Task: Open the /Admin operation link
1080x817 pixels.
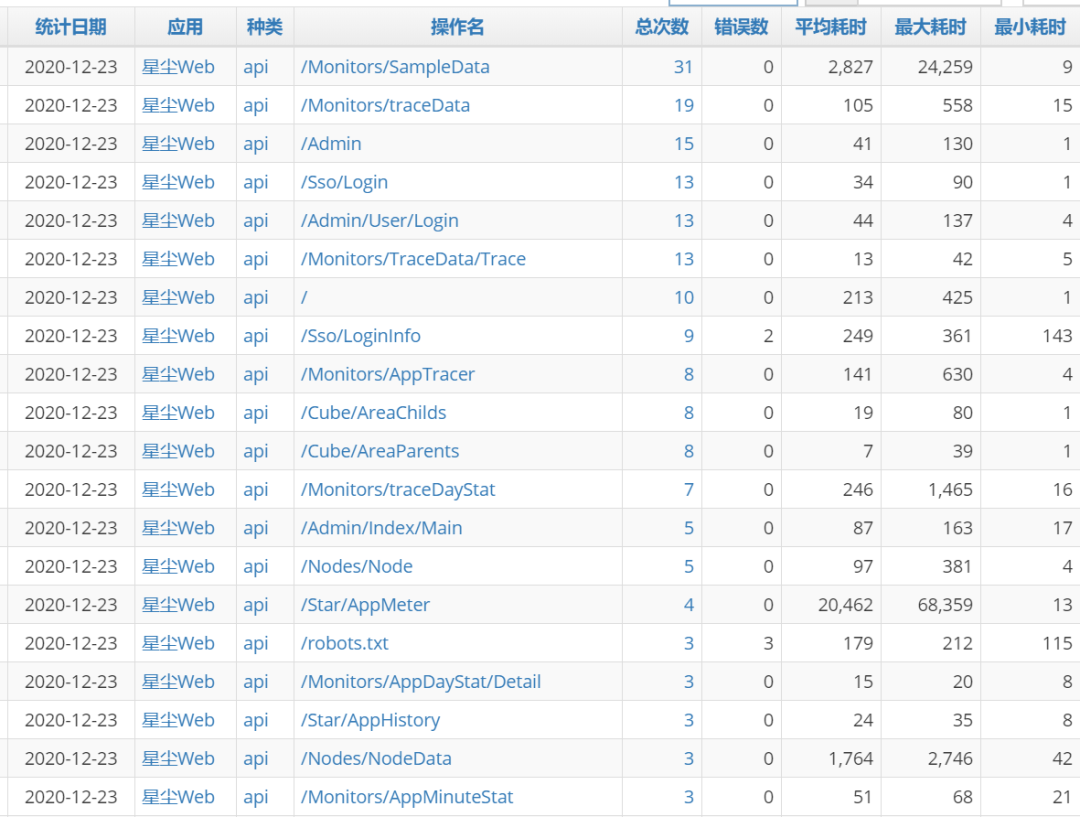Action: pyautogui.click(x=331, y=144)
